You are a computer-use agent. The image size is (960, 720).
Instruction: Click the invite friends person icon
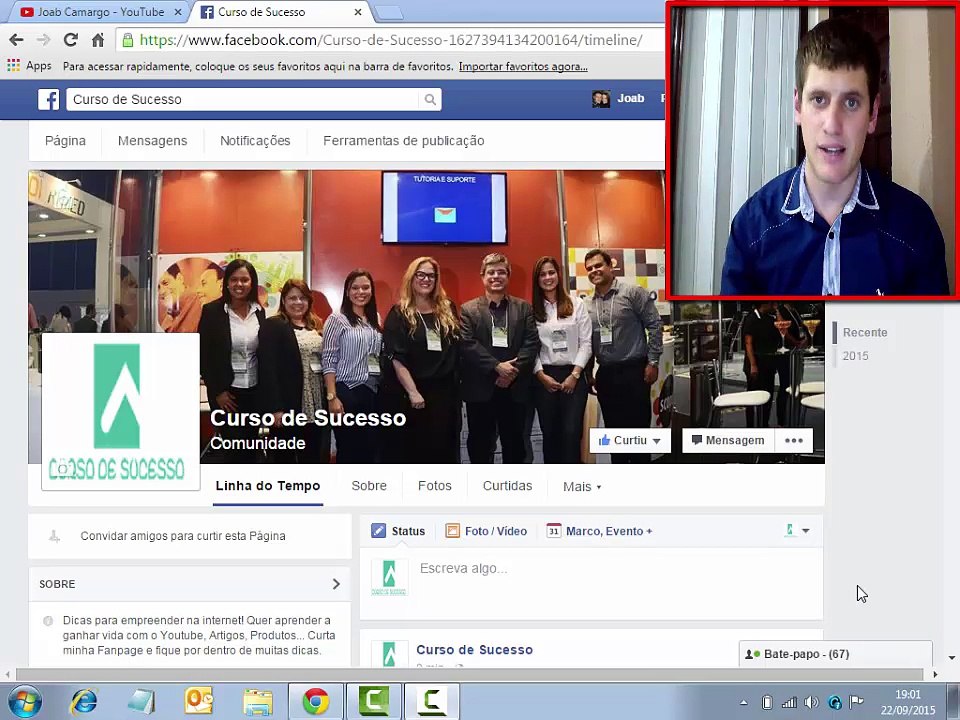[54, 536]
